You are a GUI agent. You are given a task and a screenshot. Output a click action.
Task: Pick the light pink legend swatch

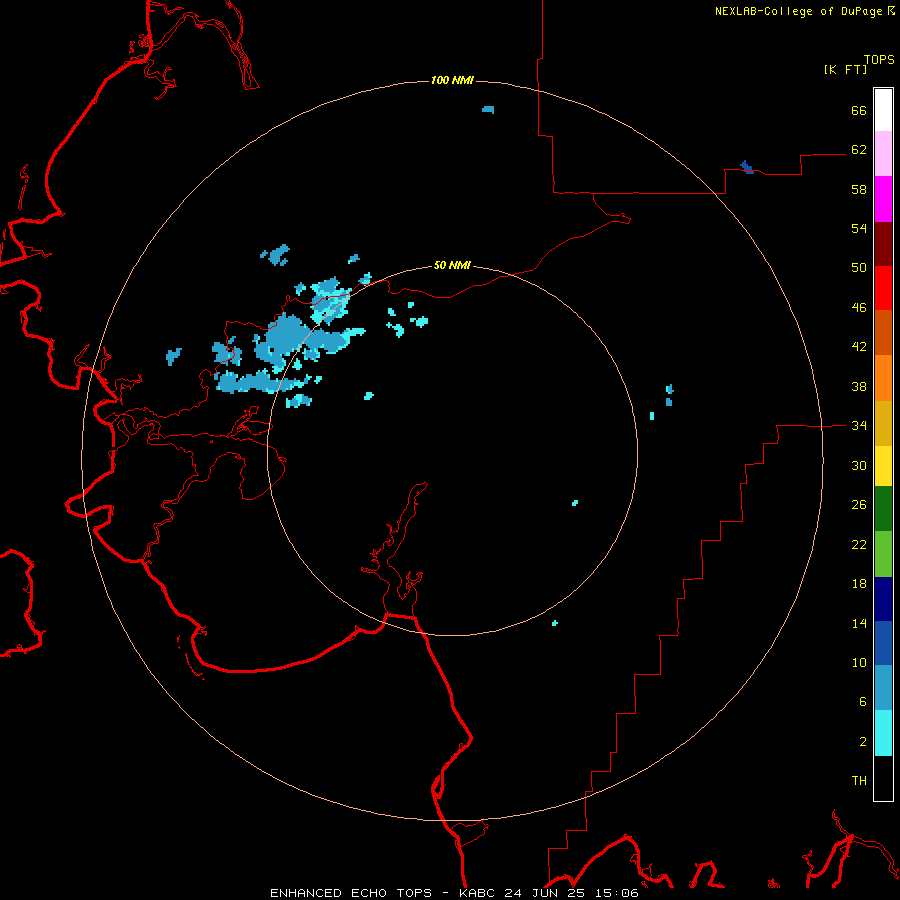(x=883, y=153)
